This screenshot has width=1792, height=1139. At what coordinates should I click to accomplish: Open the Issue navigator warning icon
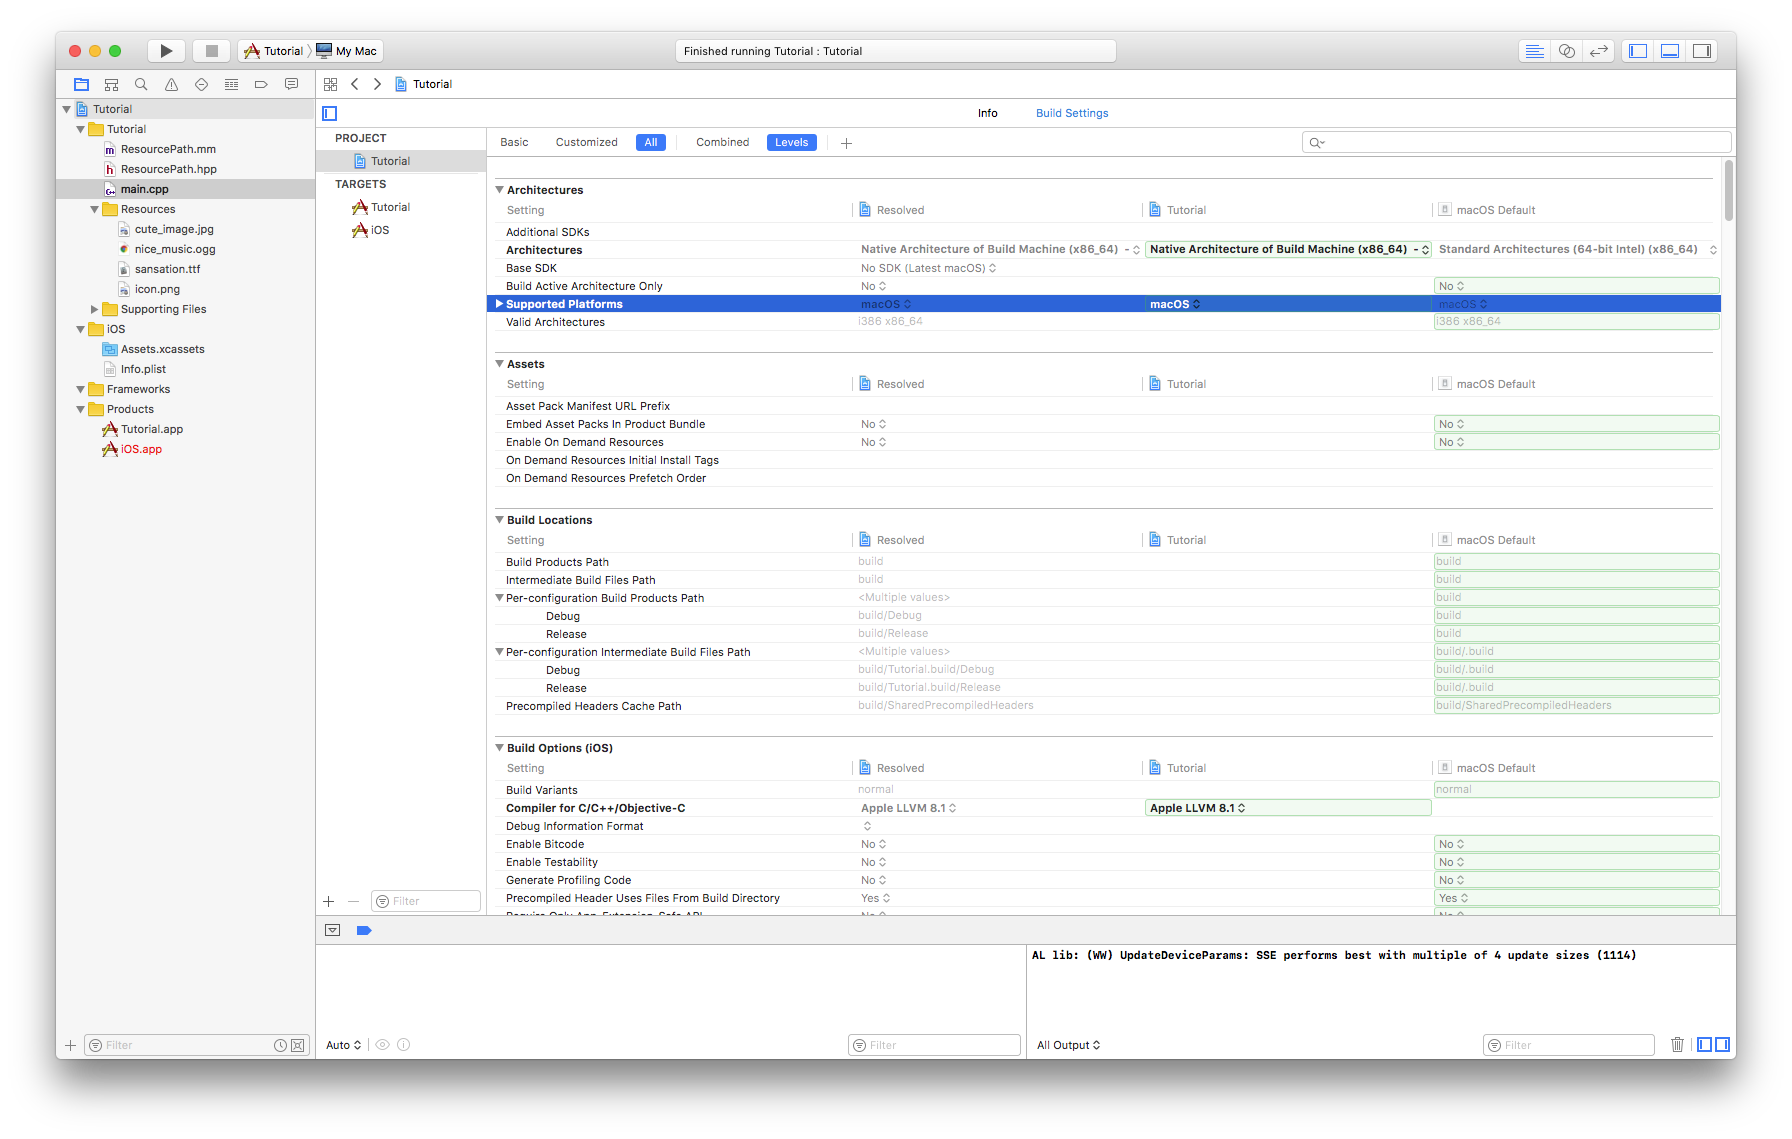[x=171, y=84]
